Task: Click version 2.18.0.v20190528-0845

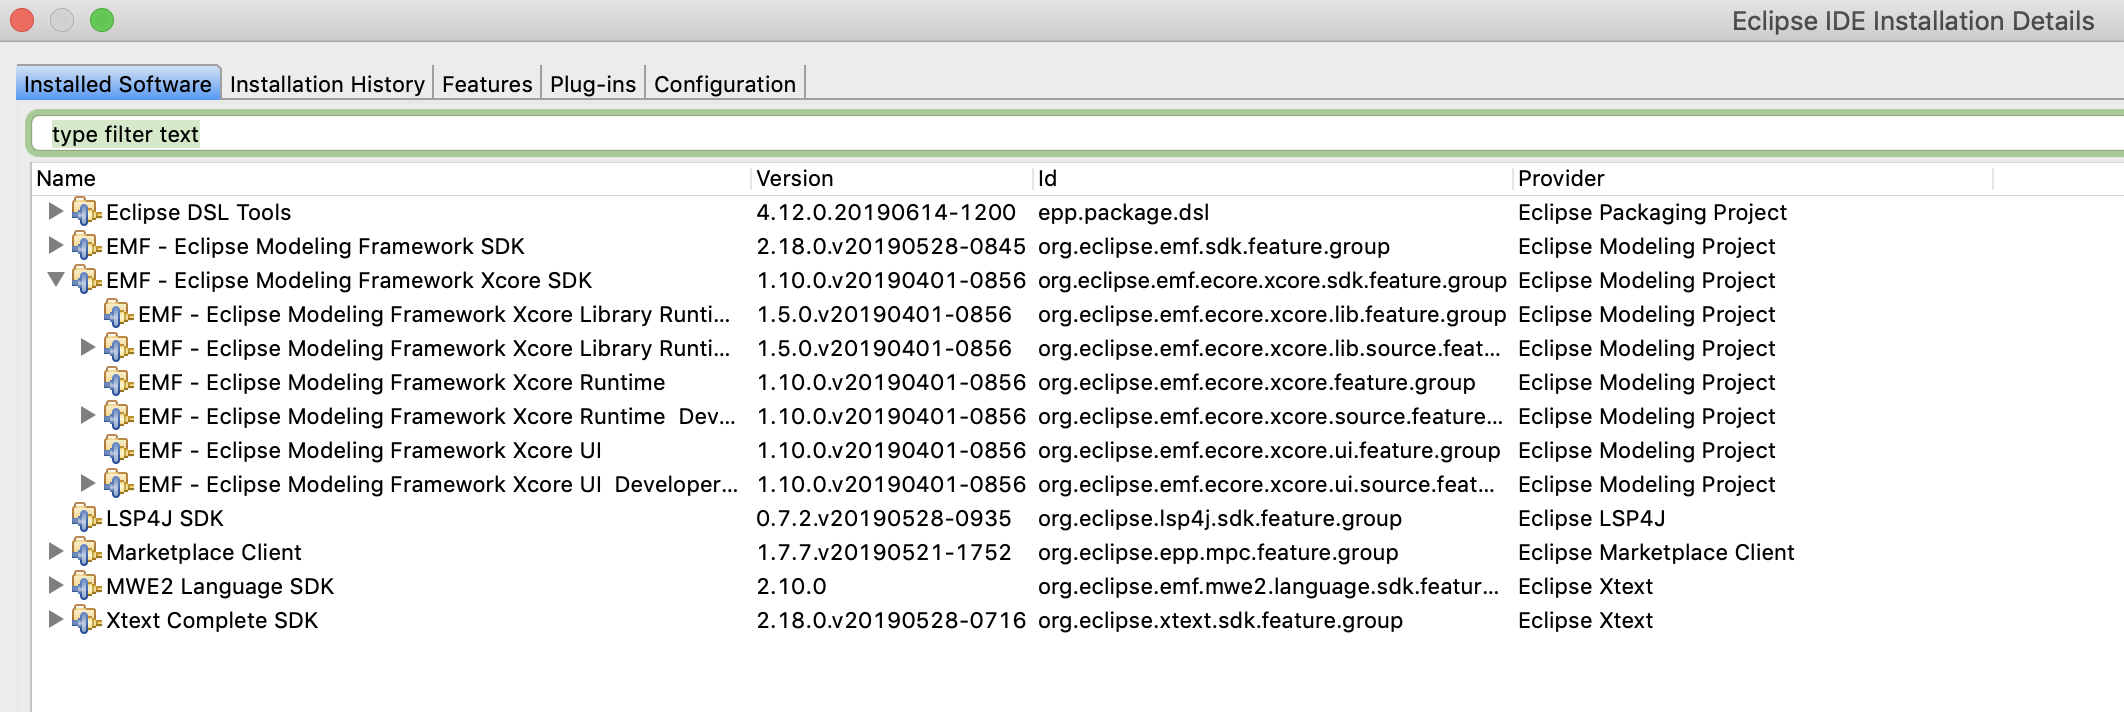Action: (891, 246)
